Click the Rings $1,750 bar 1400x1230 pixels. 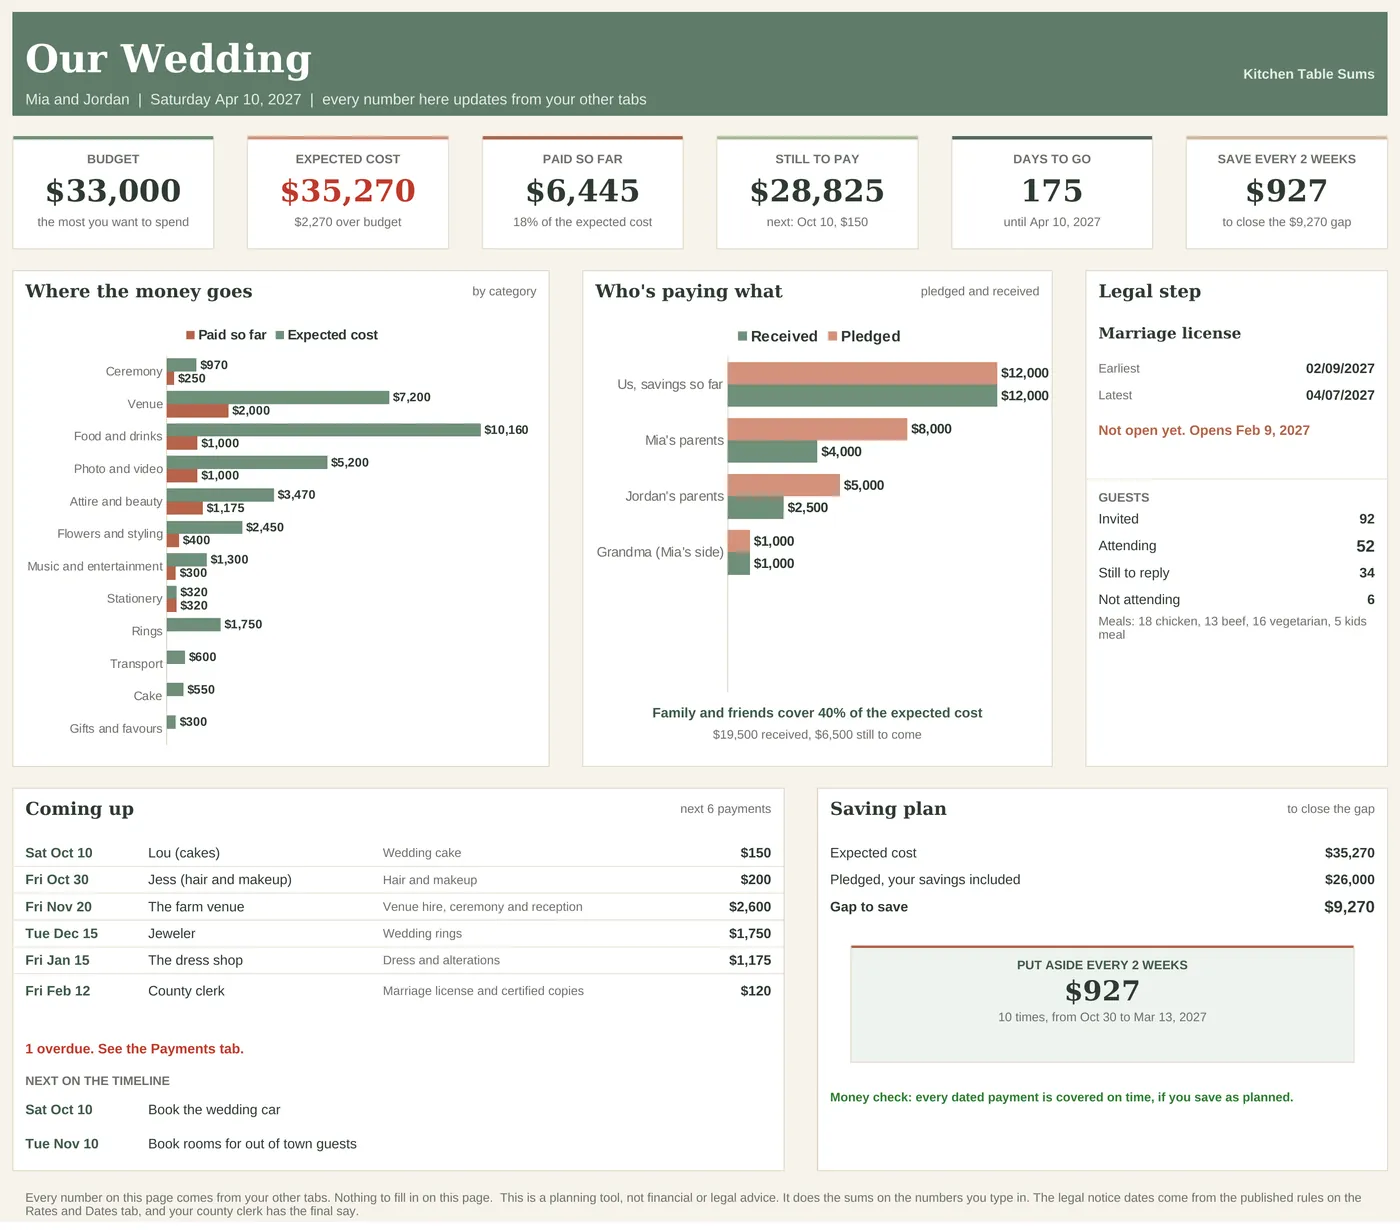point(194,624)
